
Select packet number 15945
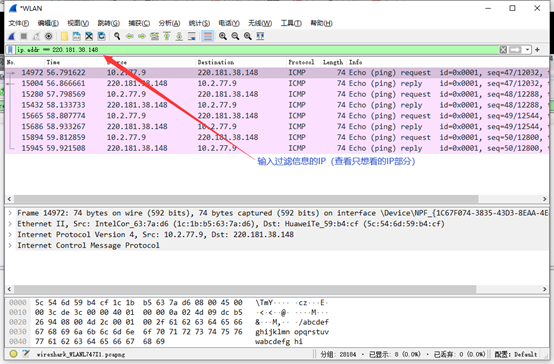(277, 148)
